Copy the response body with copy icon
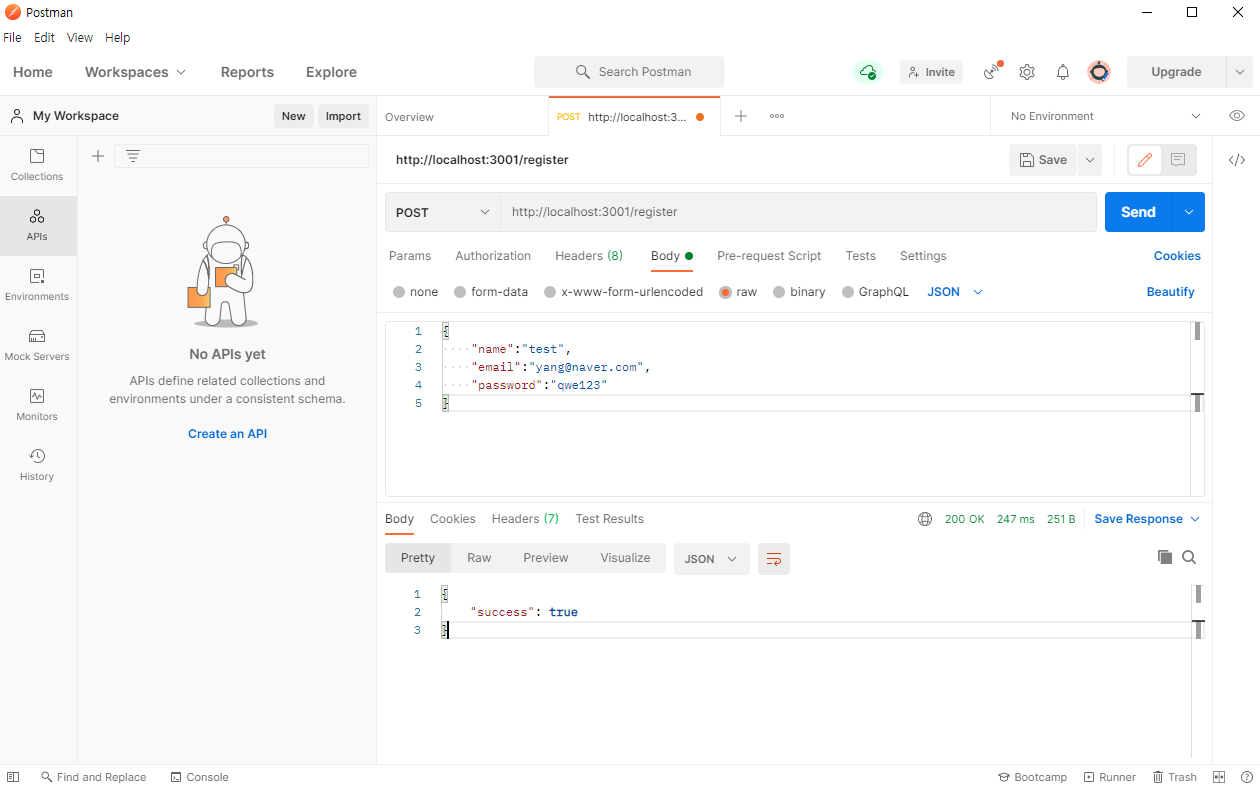Viewport: 1260px width, 787px height. click(x=1164, y=557)
